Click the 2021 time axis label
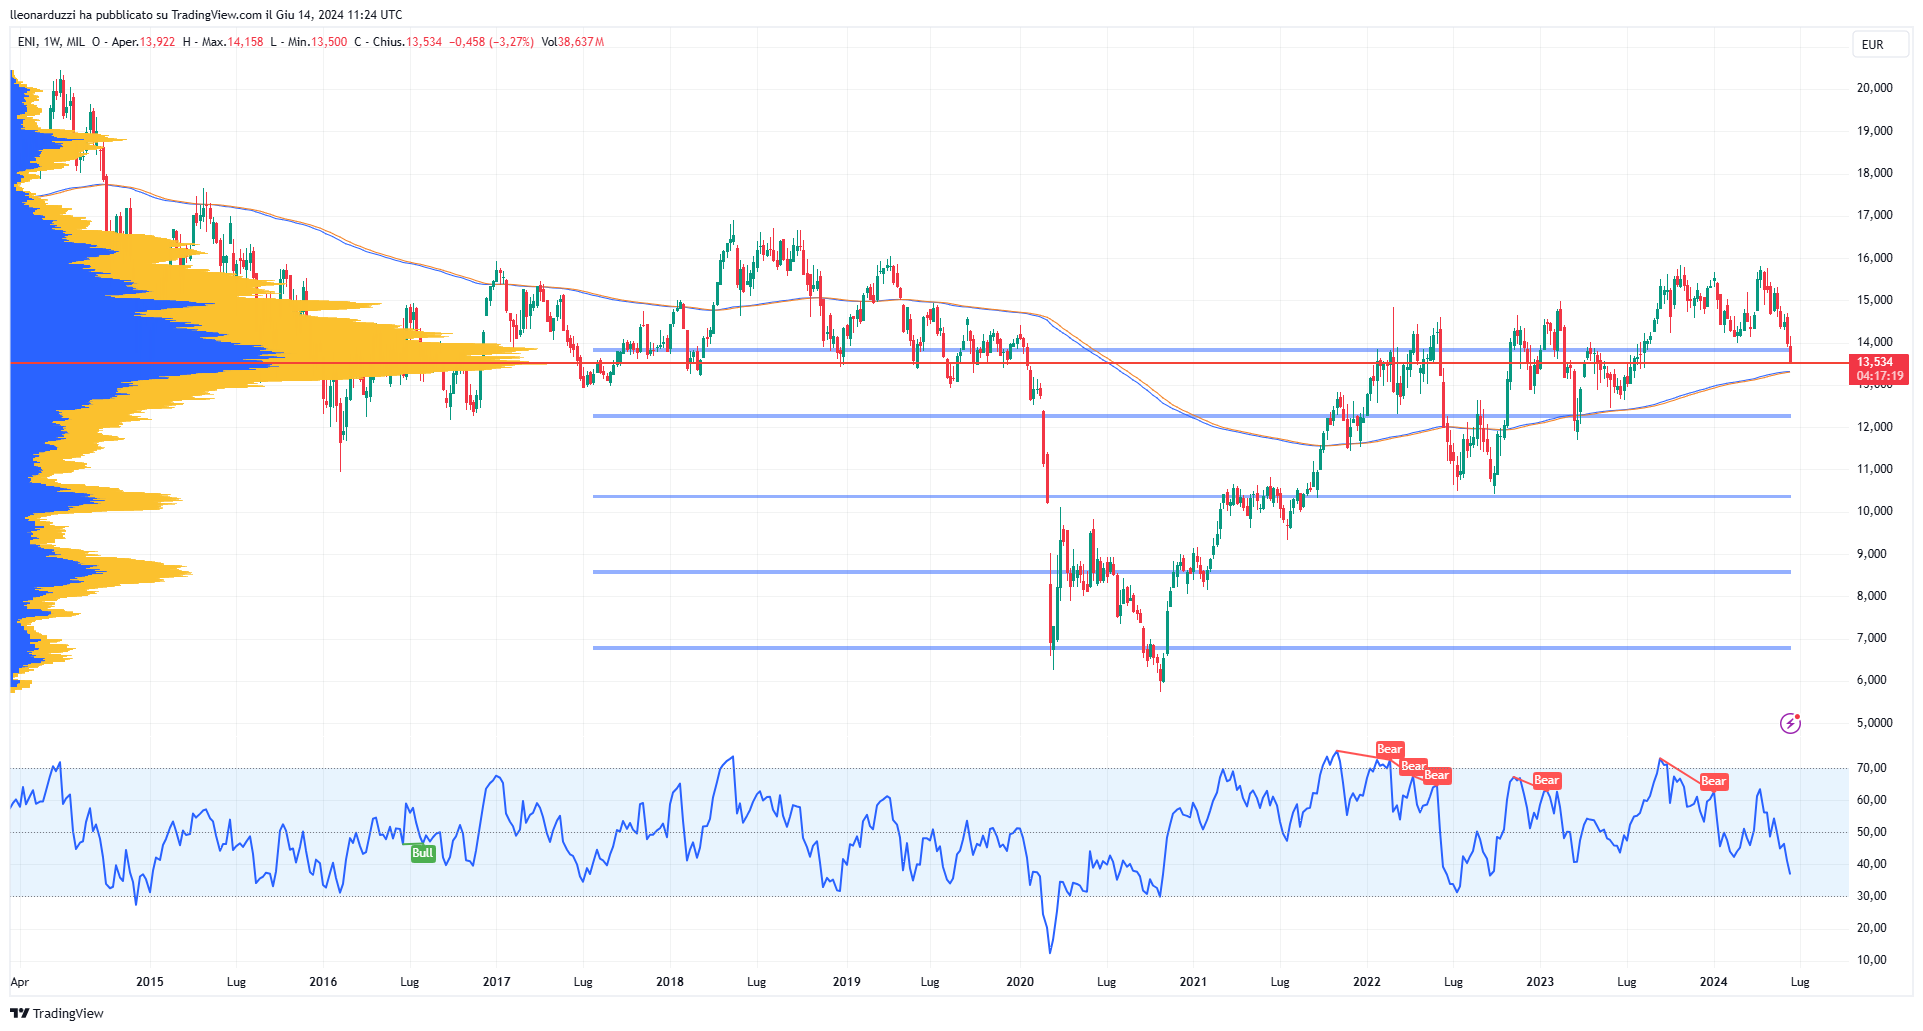Image resolution: width=1923 pixels, height=1031 pixels. point(1193,982)
